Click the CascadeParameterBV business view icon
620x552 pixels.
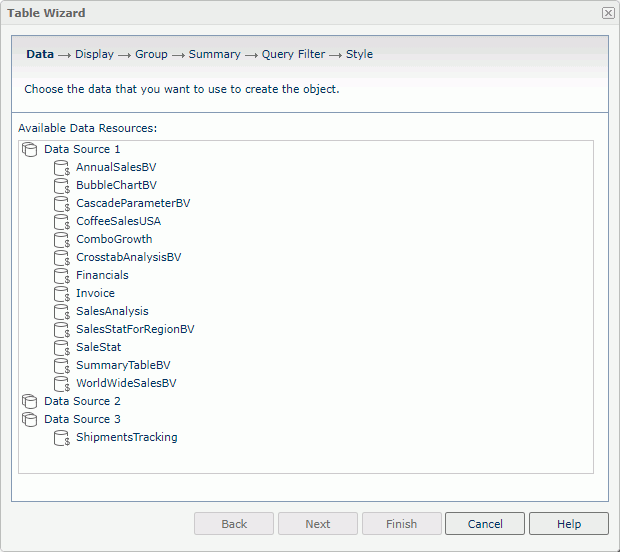click(62, 204)
